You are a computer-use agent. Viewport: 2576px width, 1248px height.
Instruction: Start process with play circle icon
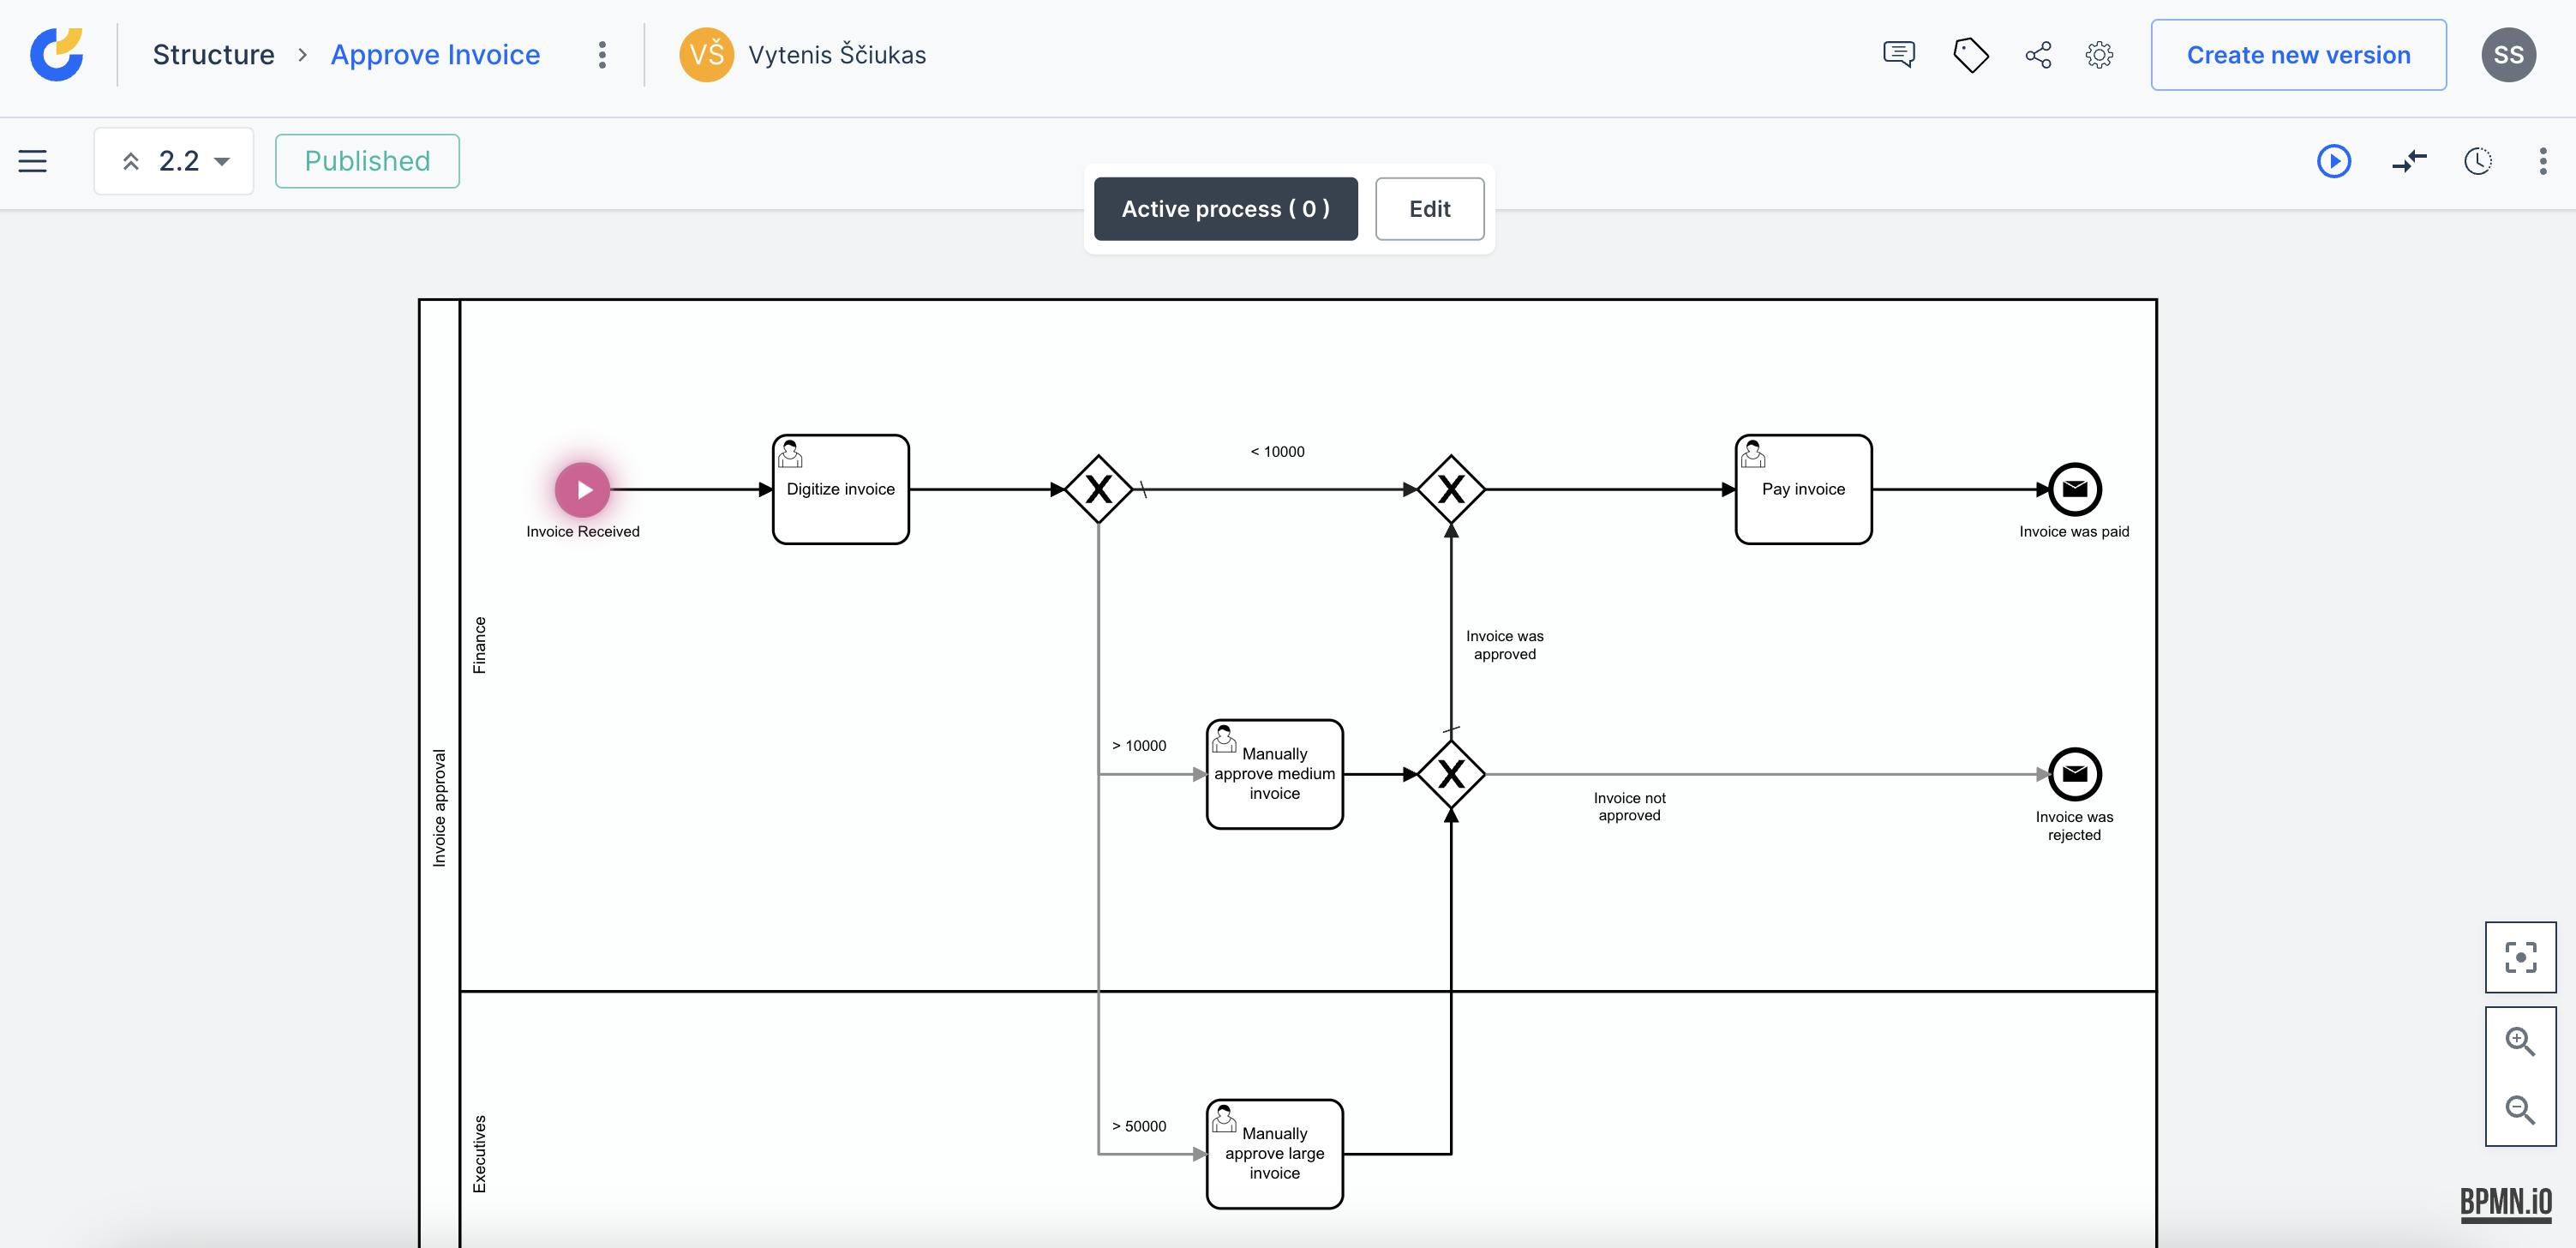pos(2333,161)
